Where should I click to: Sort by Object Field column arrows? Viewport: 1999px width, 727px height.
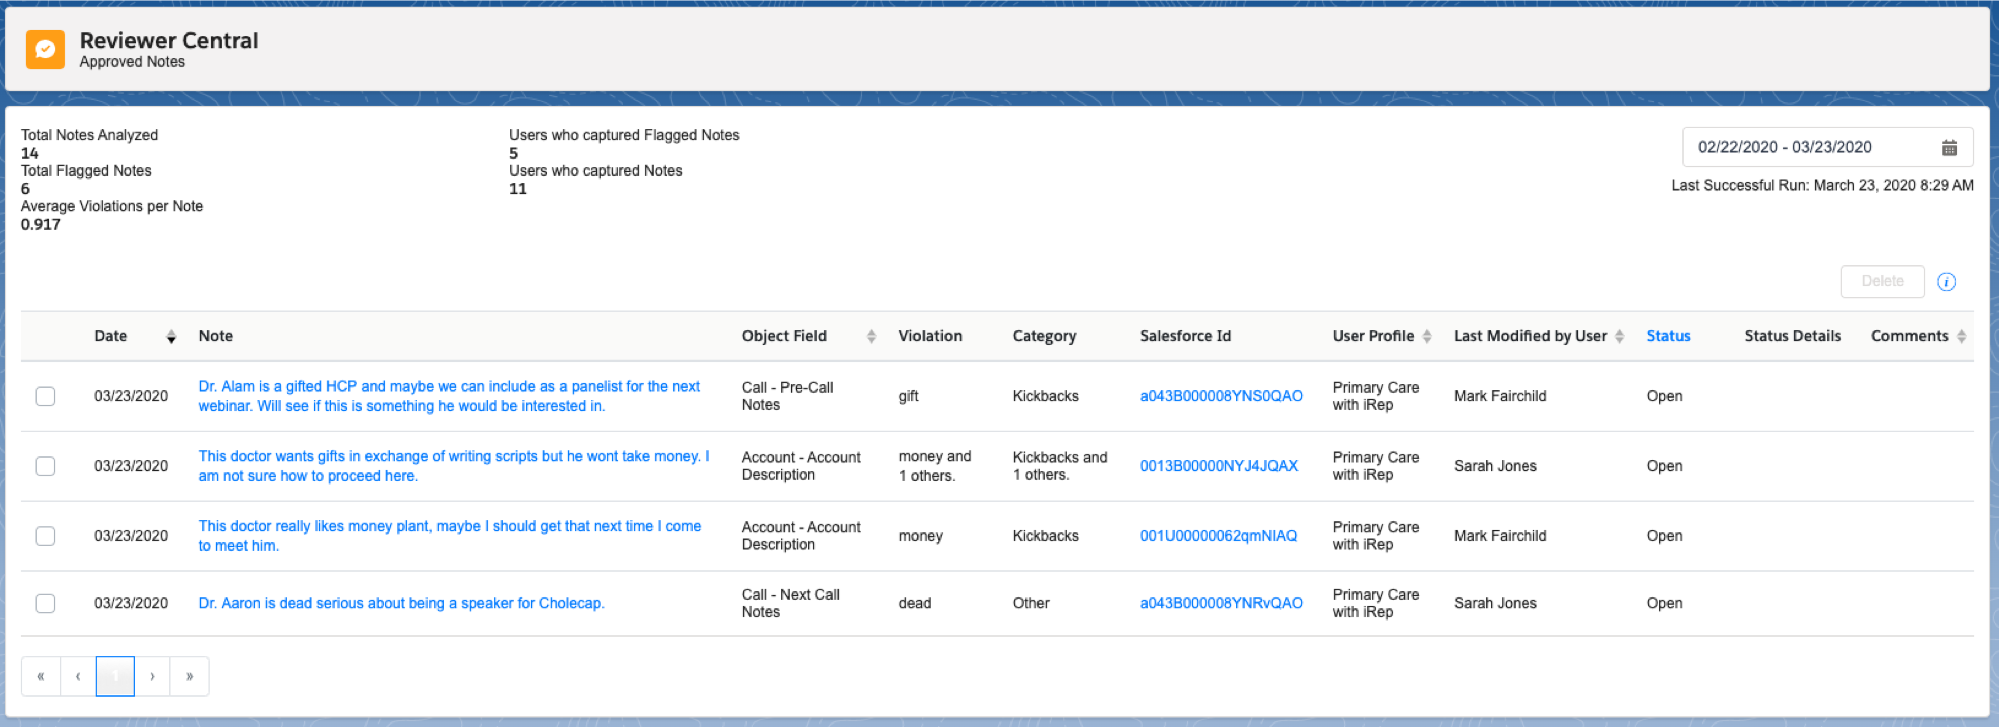pyautogui.click(x=871, y=337)
